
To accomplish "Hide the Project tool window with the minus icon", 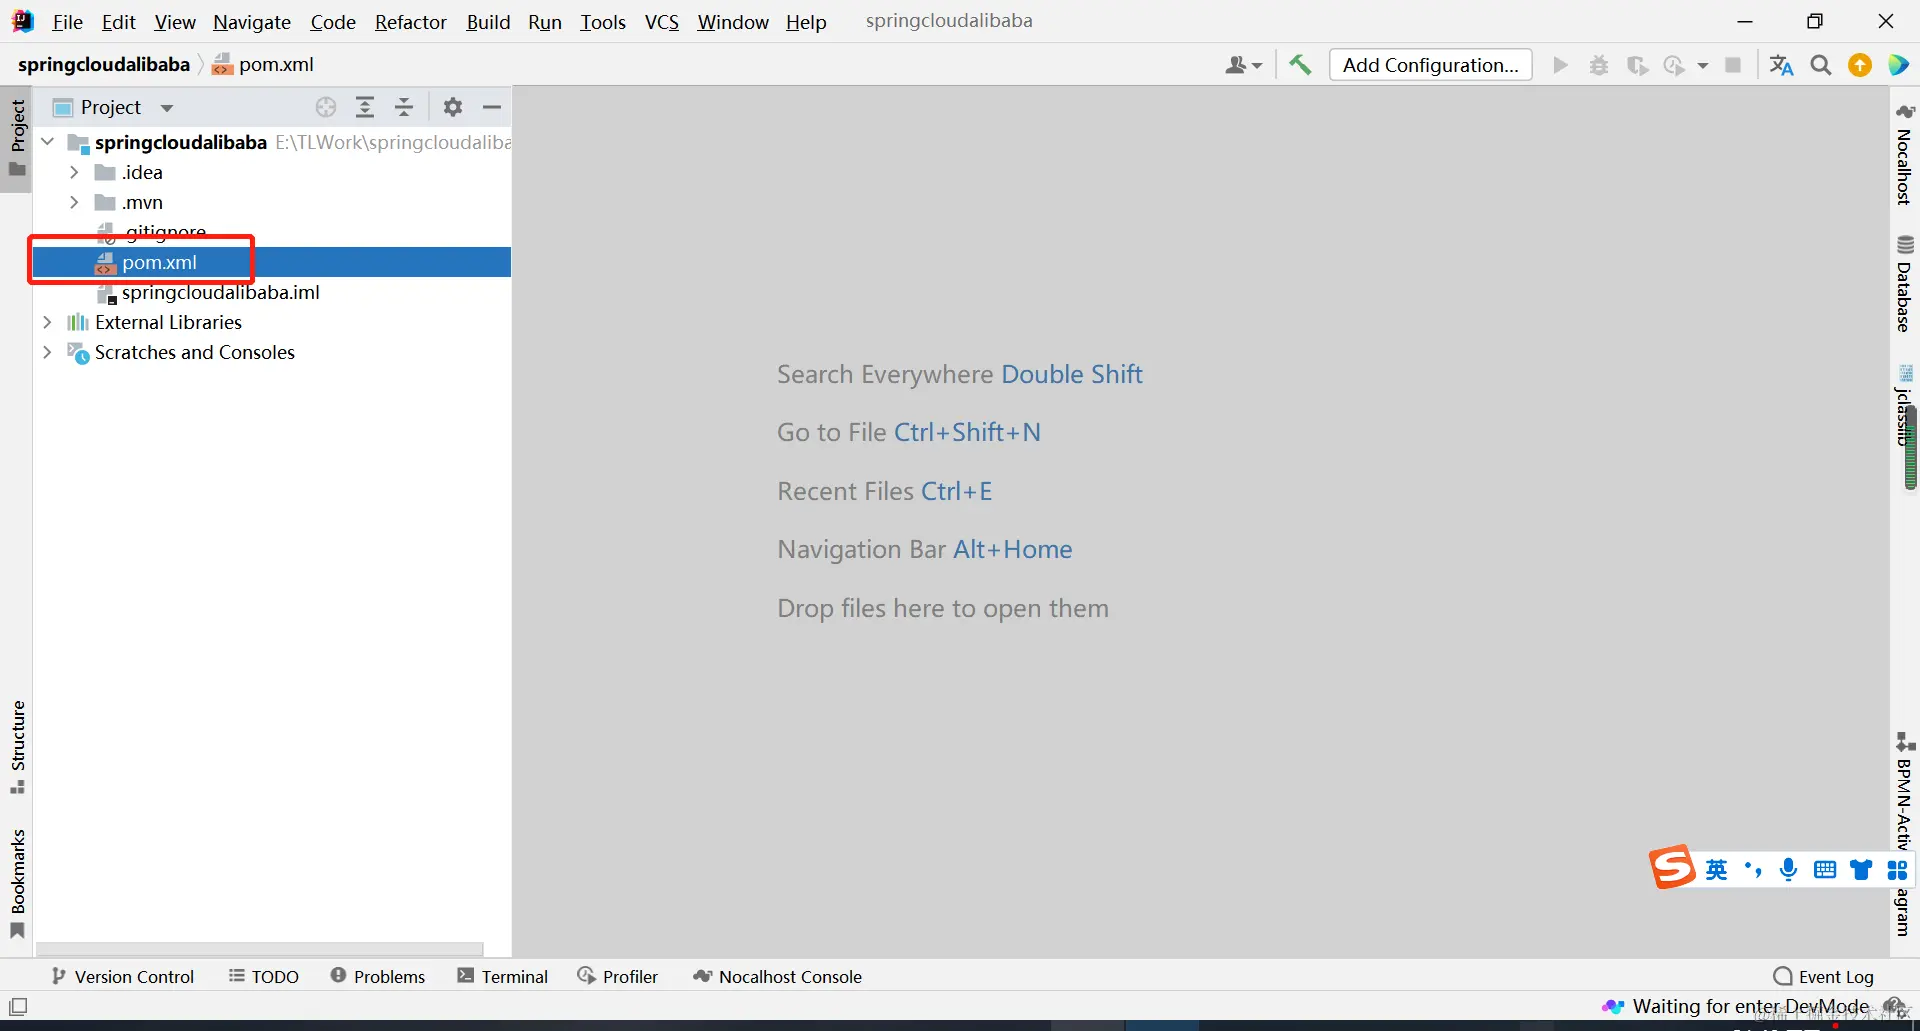I will pyautogui.click(x=492, y=107).
